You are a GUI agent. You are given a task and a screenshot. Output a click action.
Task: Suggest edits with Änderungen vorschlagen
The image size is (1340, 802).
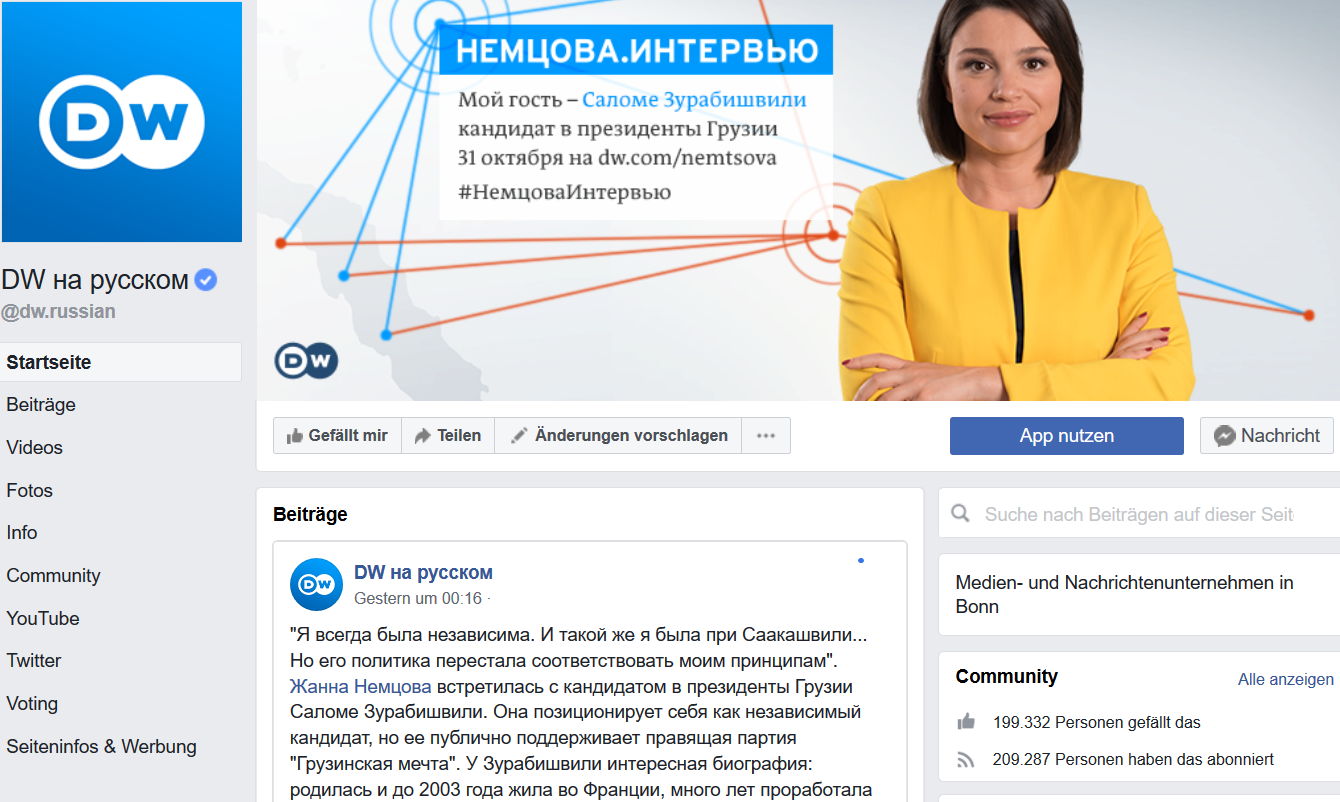coord(618,436)
